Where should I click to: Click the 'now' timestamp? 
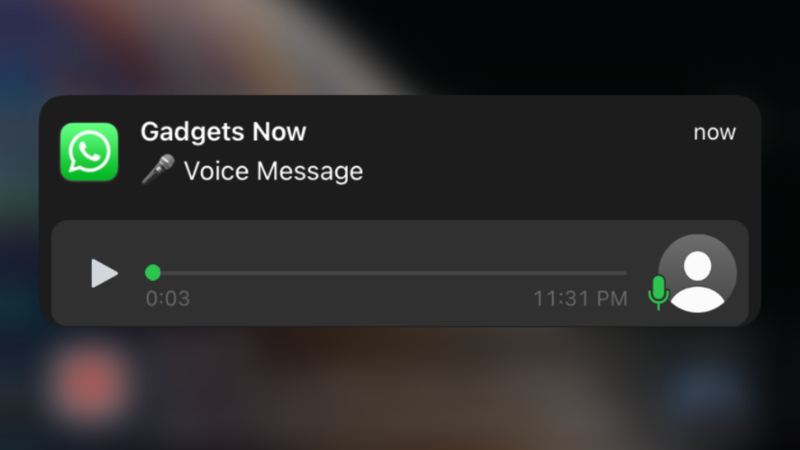pyautogui.click(x=714, y=133)
